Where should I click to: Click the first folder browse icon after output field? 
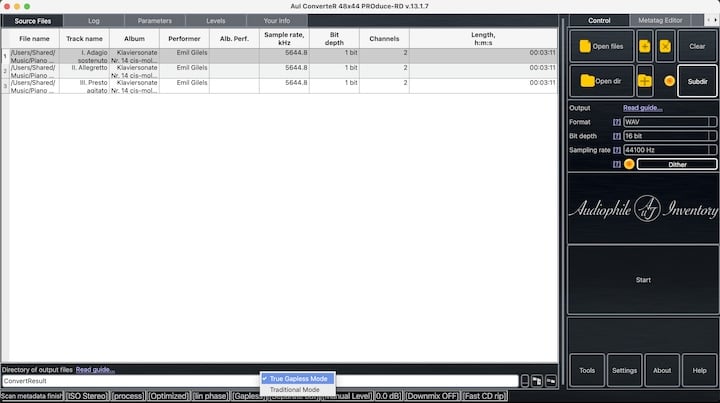pyautogui.click(x=537, y=381)
